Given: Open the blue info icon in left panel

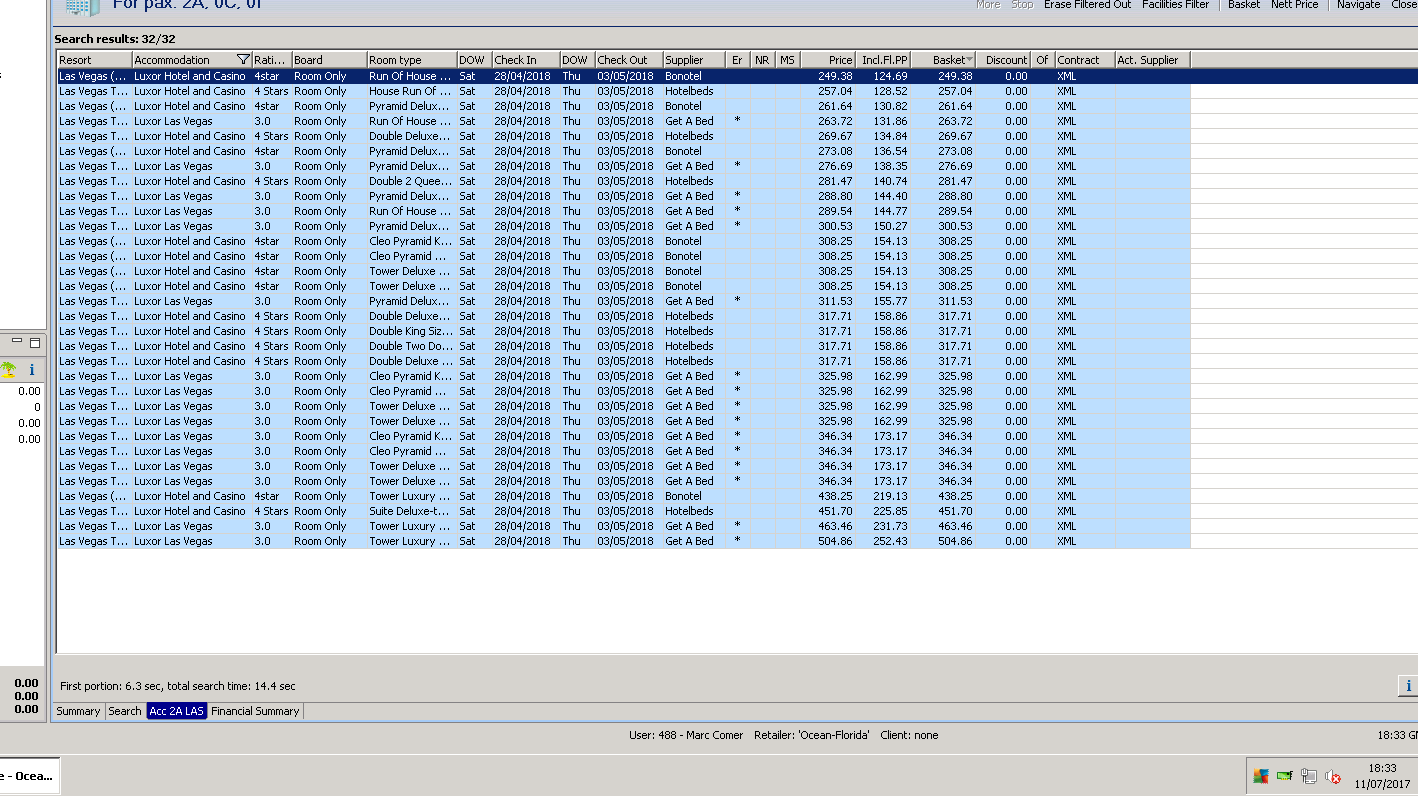Looking at the screenshot, I should point(32,369).
